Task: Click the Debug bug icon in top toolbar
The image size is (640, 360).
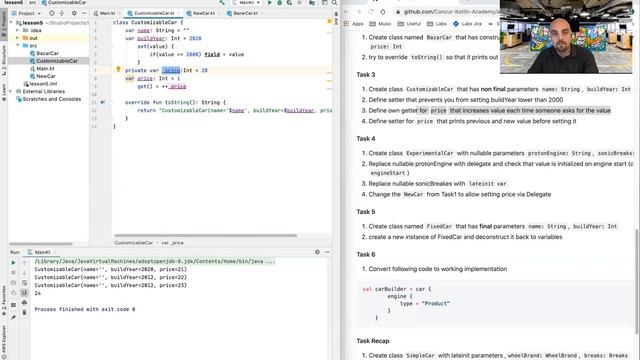Action: [x=280, y=2]
